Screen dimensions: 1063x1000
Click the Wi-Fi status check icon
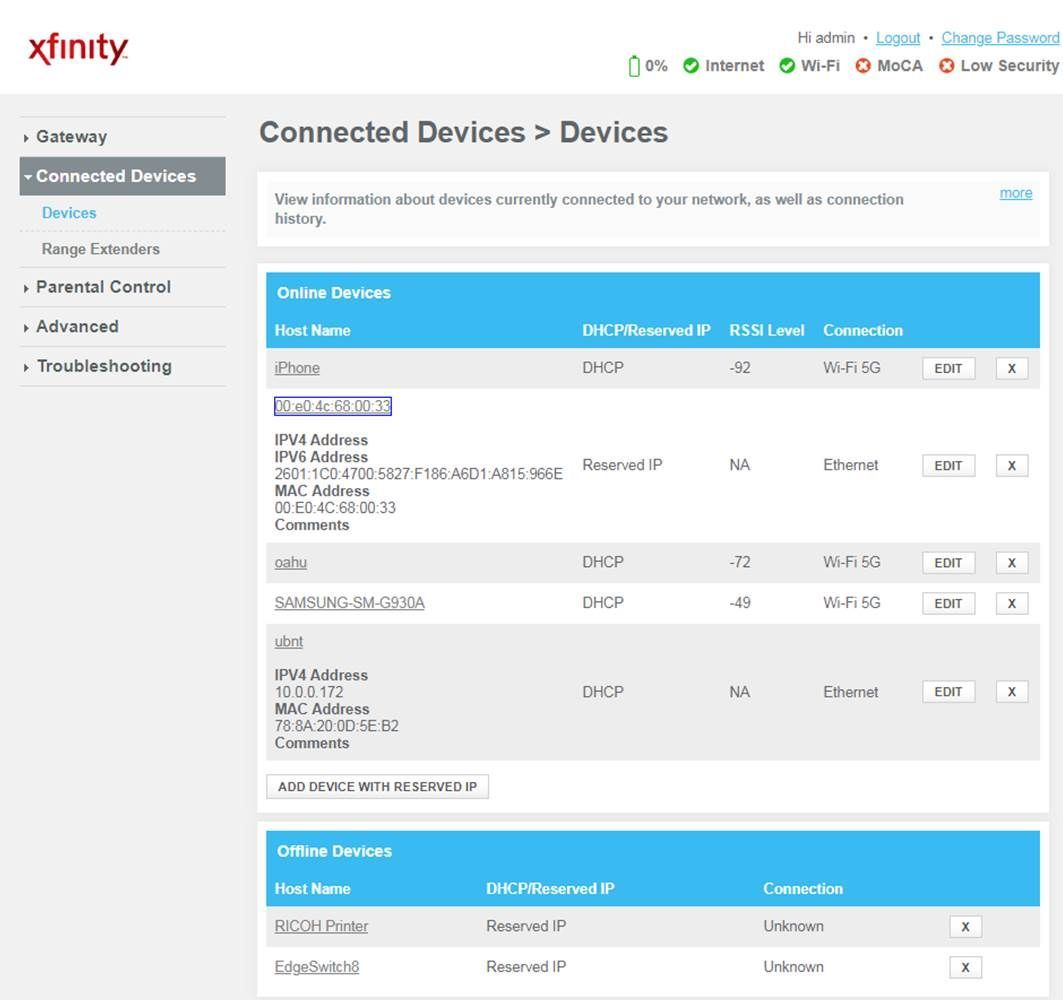[x=787, y=66]
